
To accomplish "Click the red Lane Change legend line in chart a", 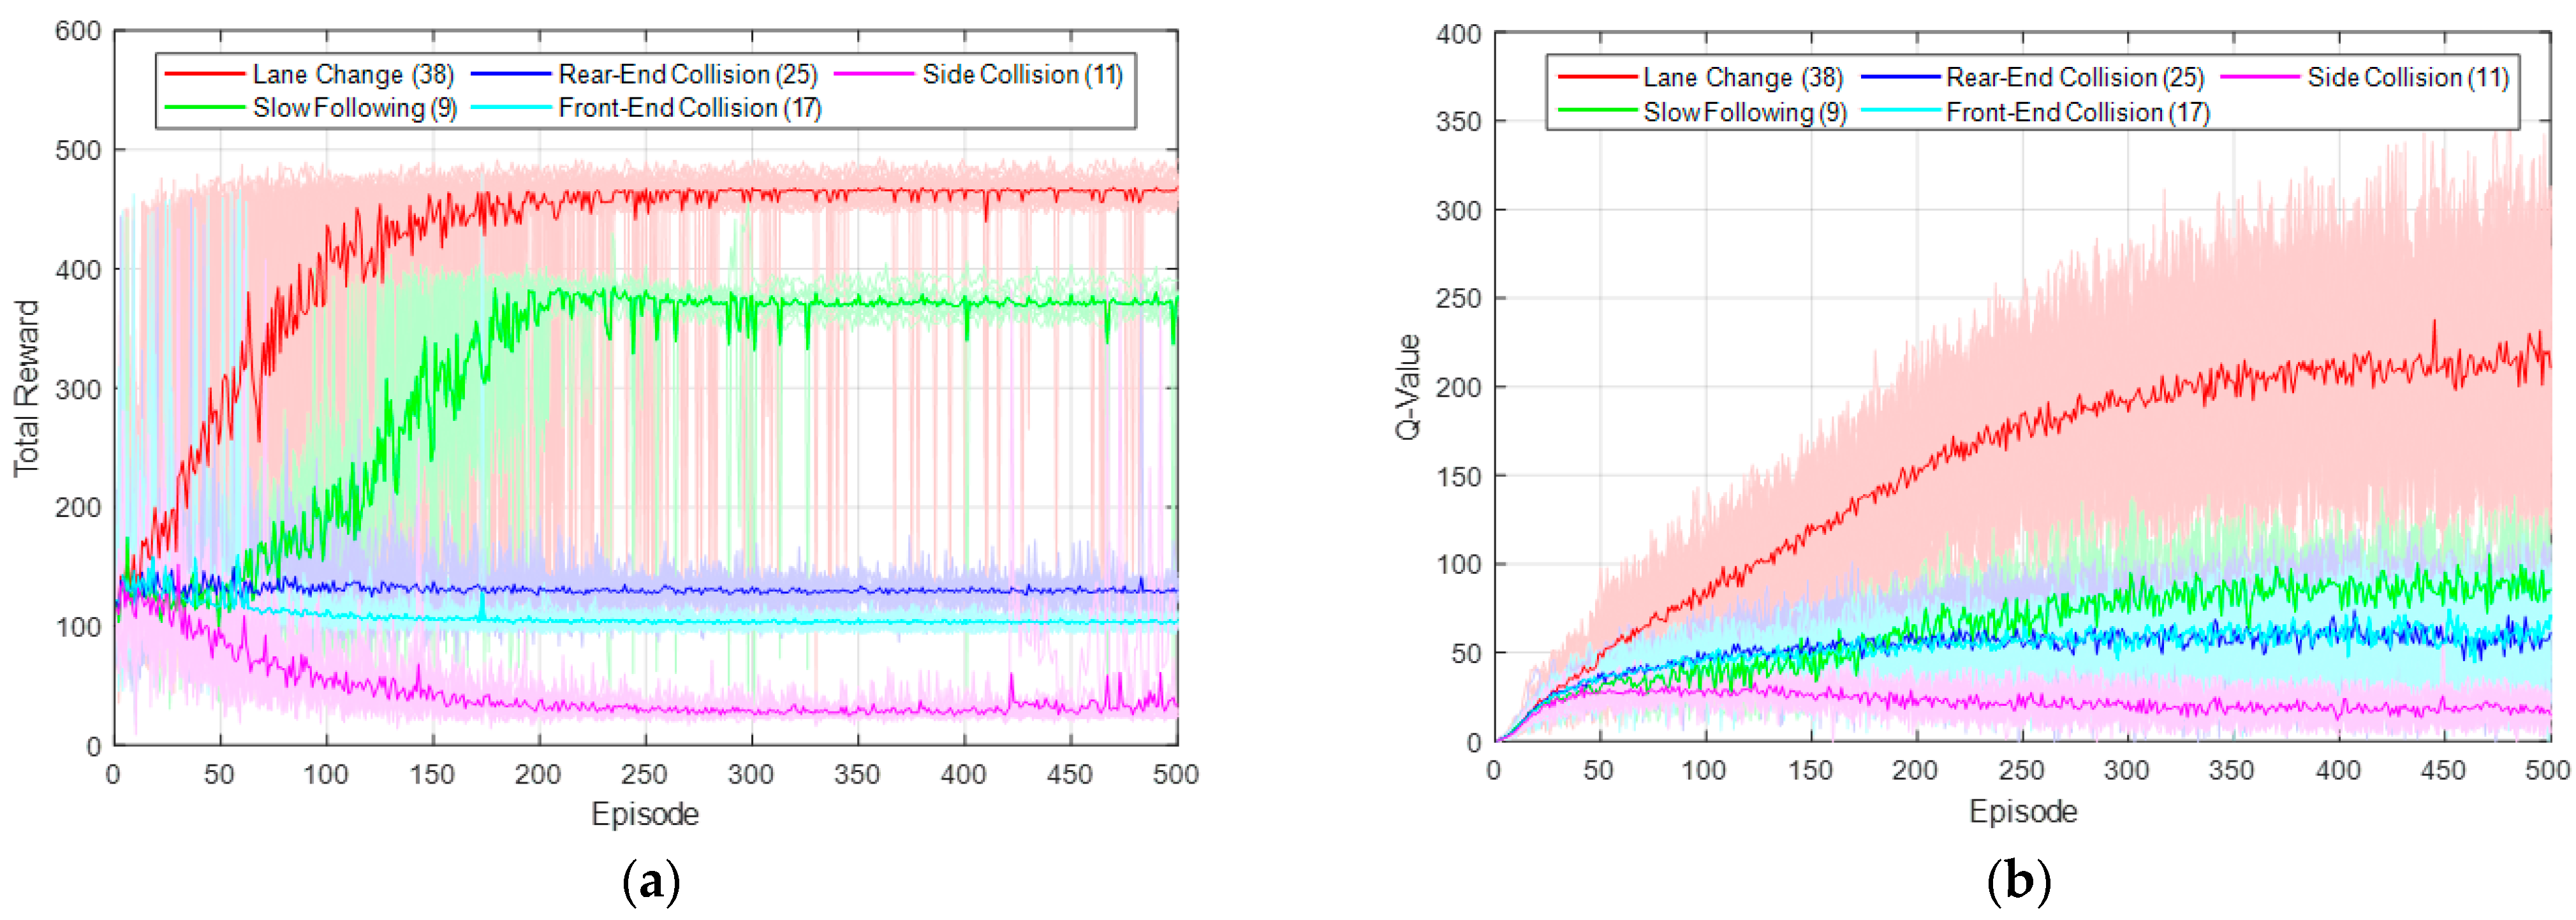I will 205,74.
